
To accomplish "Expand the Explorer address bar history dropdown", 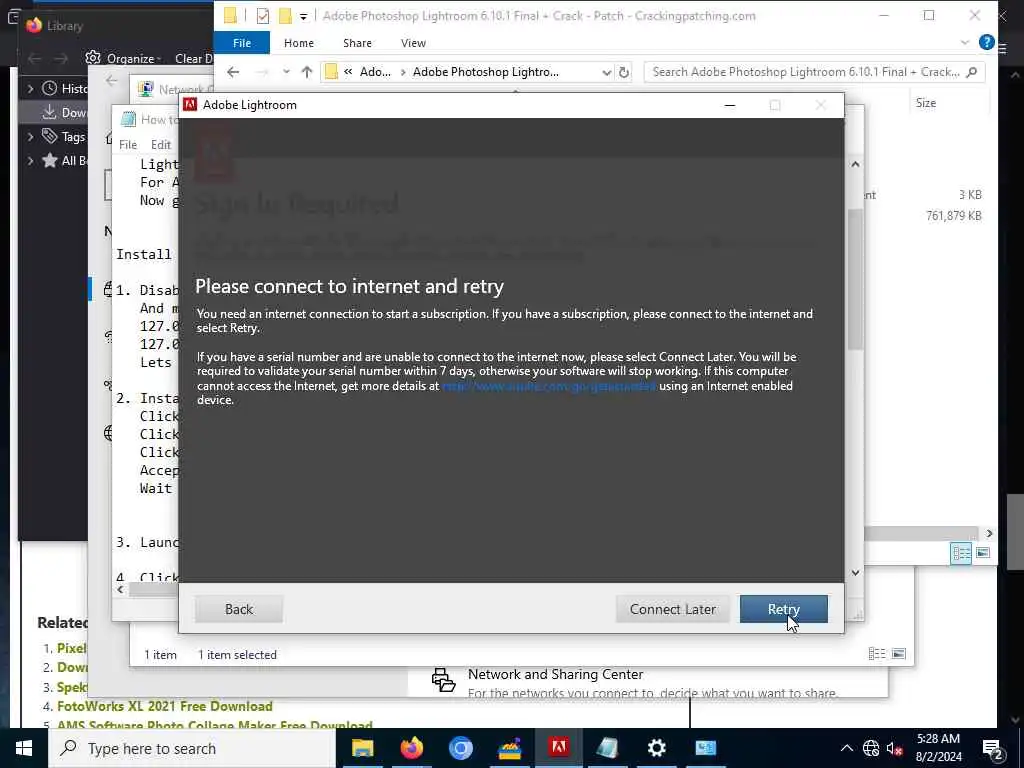I will tap(607, 72).
